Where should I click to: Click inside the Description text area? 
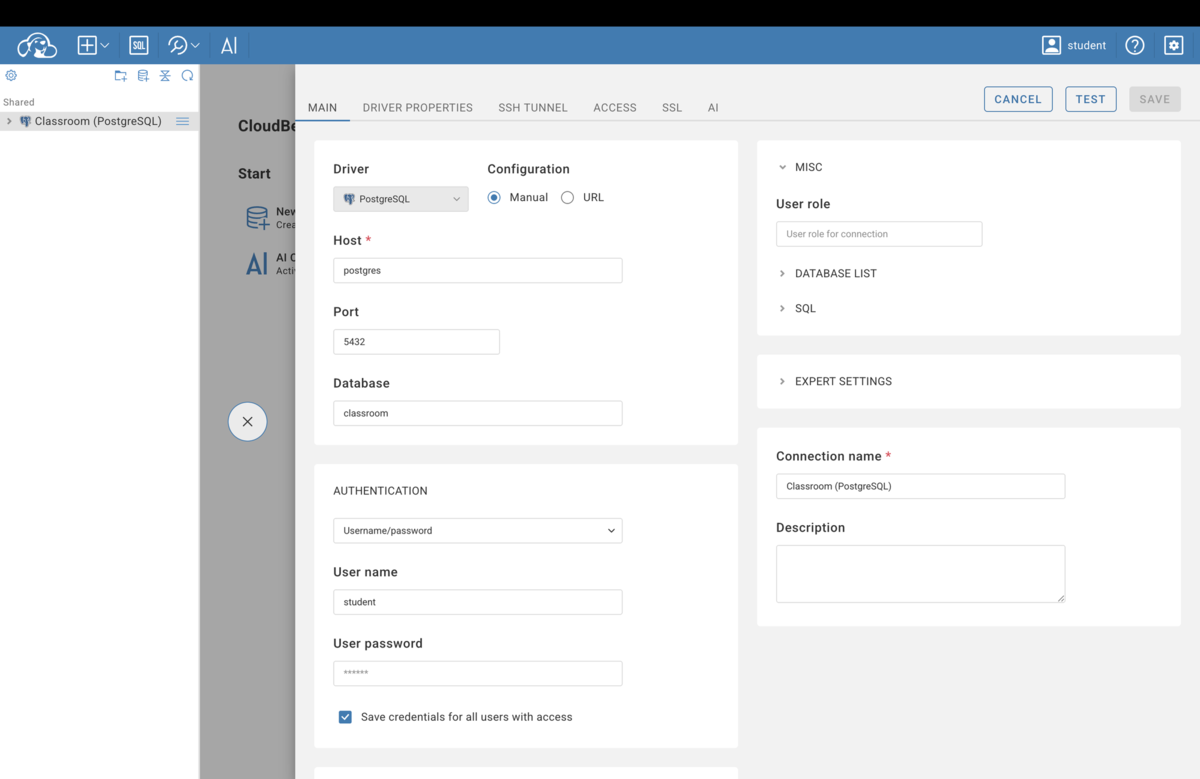(920, 573)
